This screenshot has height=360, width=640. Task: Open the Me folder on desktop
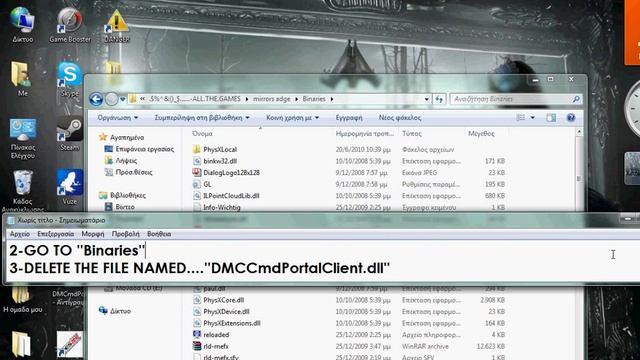pyautogui.click(x=21, y=78)
